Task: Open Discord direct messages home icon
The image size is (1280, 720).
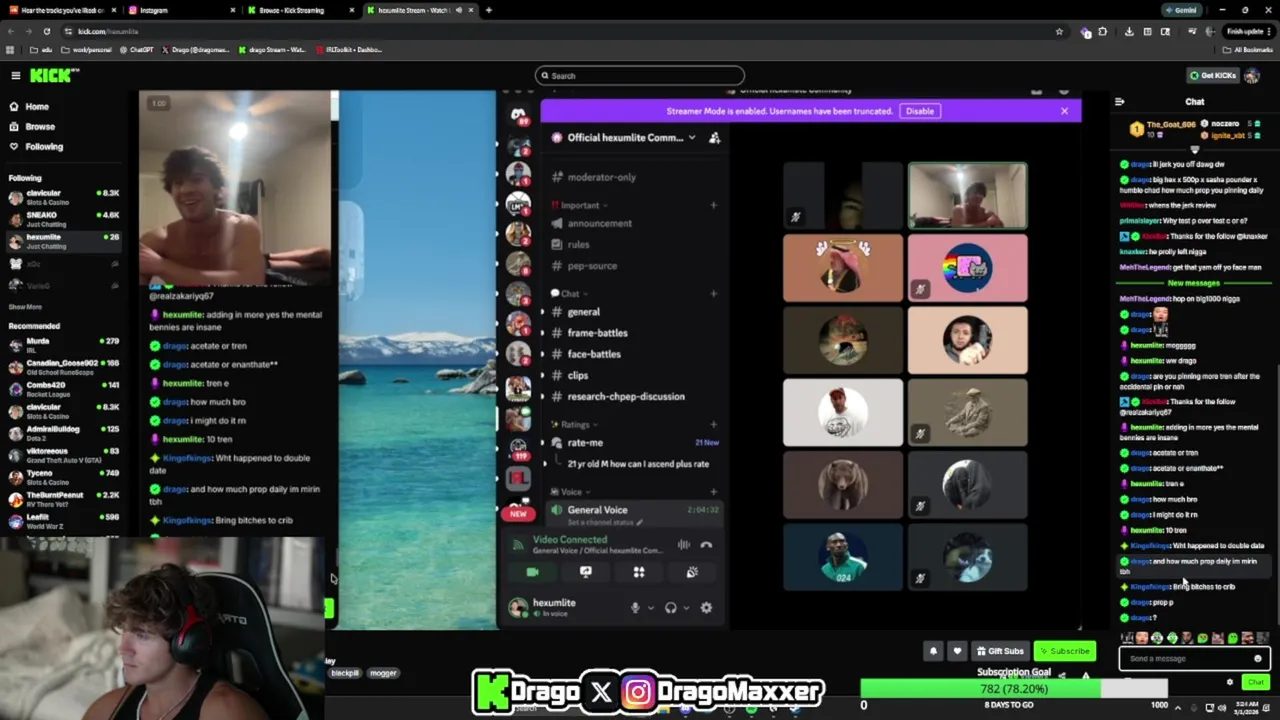Action: (518, 114)
